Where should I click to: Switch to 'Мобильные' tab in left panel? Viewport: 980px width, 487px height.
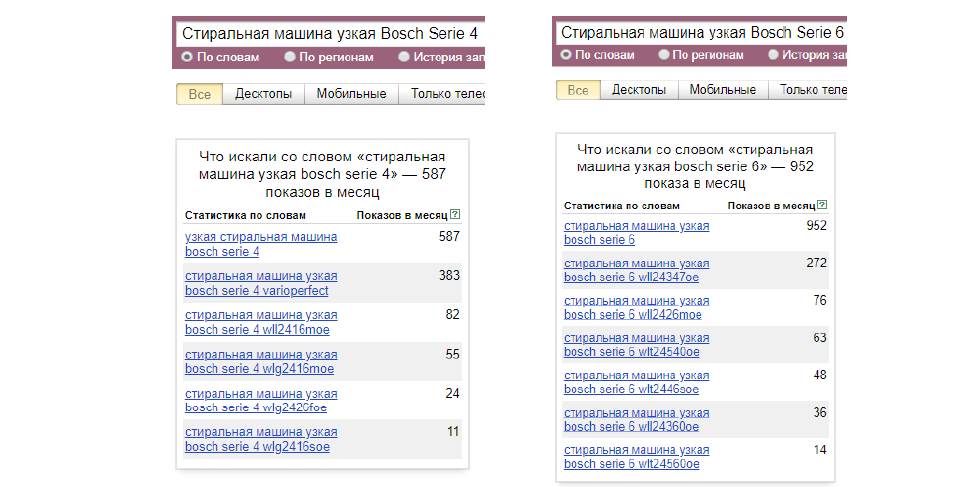(351, 94)
